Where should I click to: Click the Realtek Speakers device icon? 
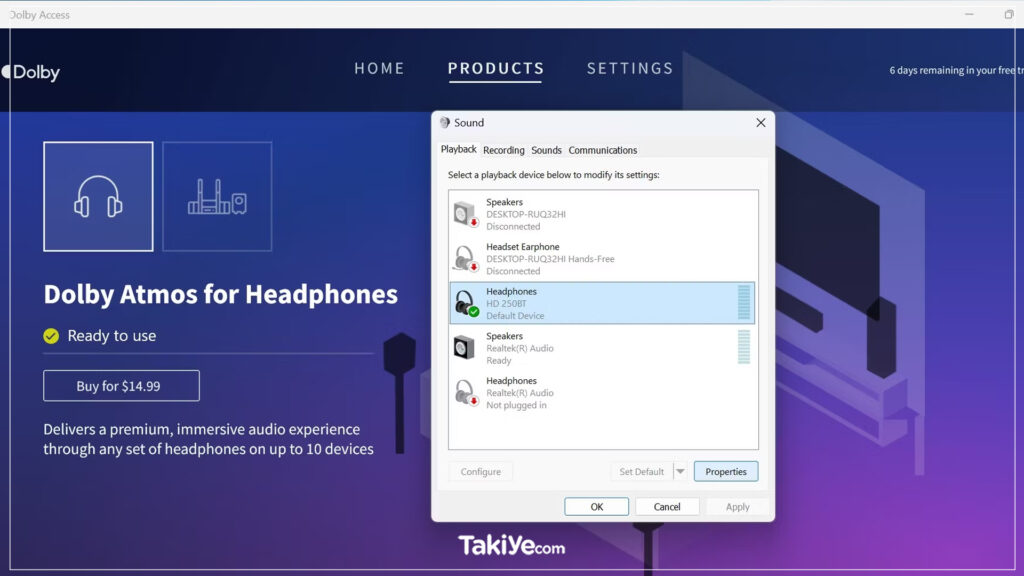(x=464, y=347)
